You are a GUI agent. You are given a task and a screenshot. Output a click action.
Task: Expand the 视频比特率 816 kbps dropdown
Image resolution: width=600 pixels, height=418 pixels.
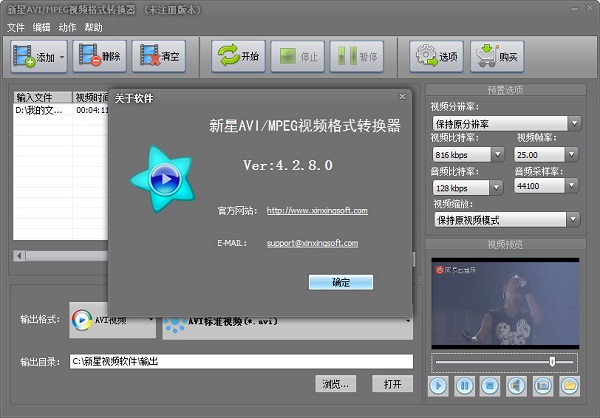(497, 155)
